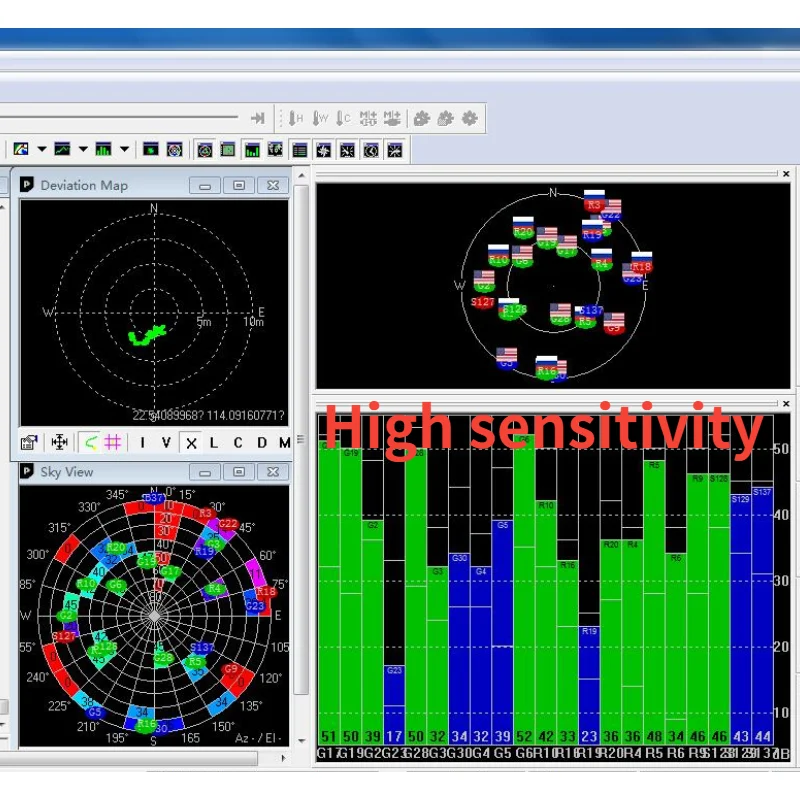
Task: Toggle the satellite level bars docking icon
Action: (x=252, y=150)
